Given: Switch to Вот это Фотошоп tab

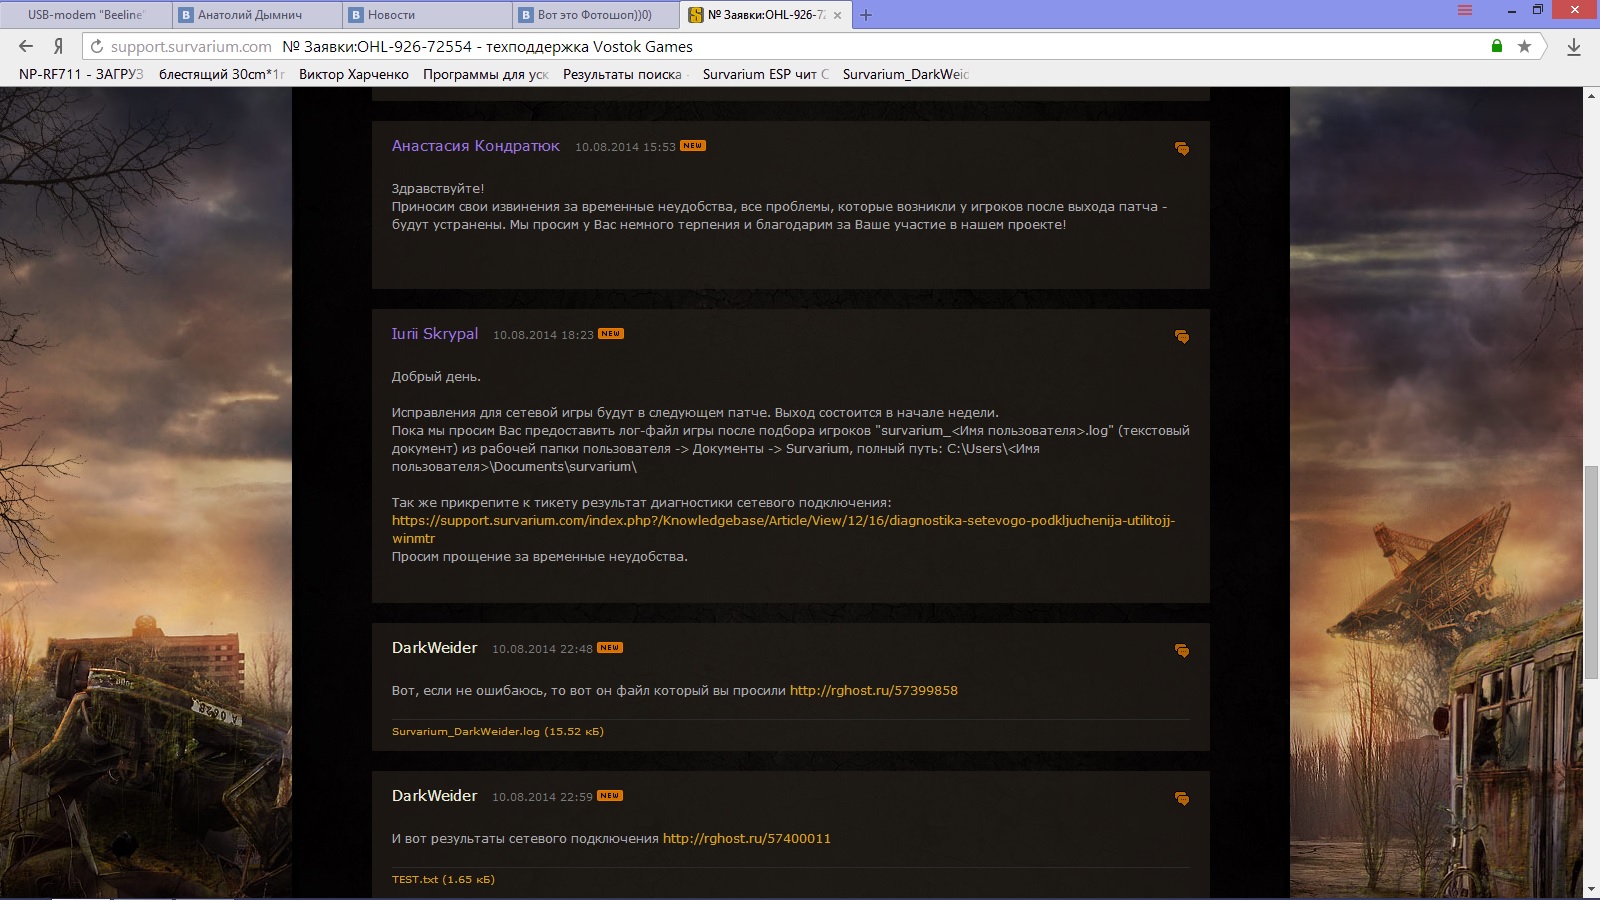Looking at the screenshot, I should pos(594,15).
